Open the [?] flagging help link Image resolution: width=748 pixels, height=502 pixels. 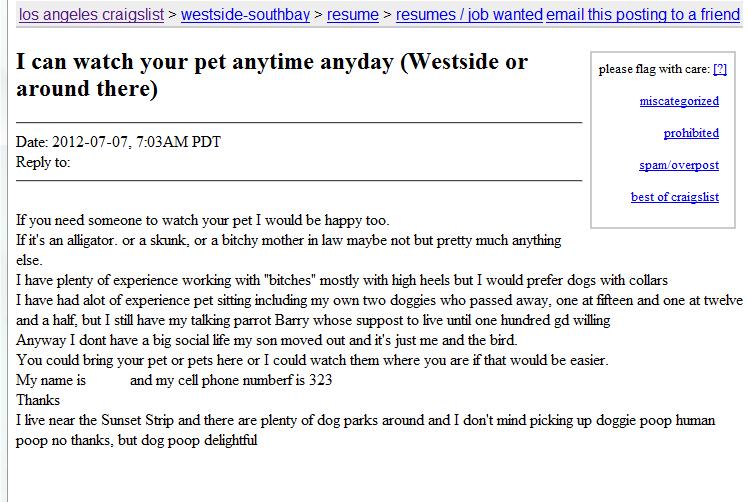pyautogui.click(x=719, y=69)
